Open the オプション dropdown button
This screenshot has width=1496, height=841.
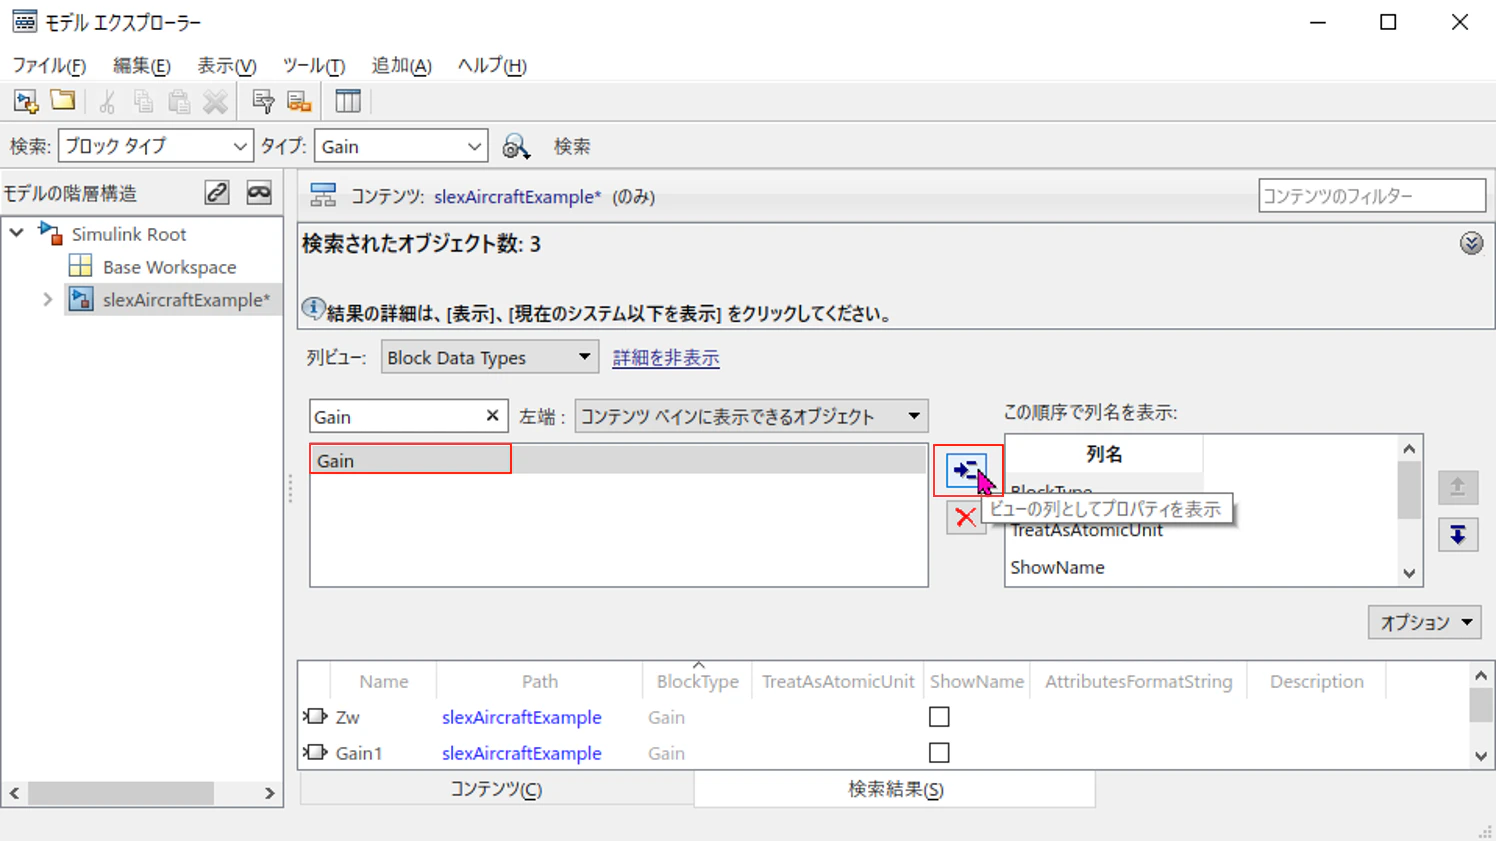point(1424,622)
